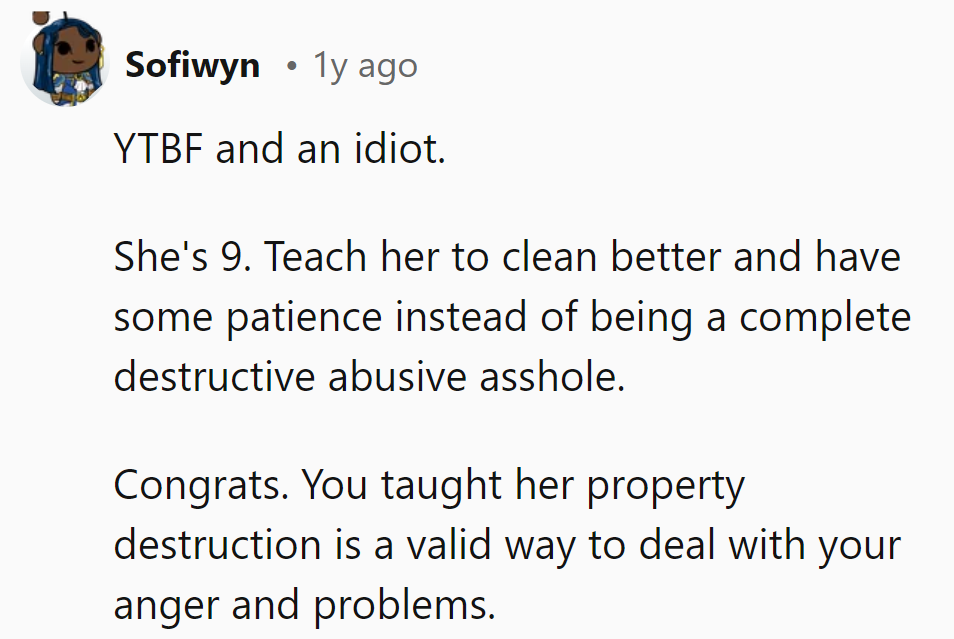954x639 pixels.
Task: Click the word 'complete' at the line end
Action: [825, 318]
